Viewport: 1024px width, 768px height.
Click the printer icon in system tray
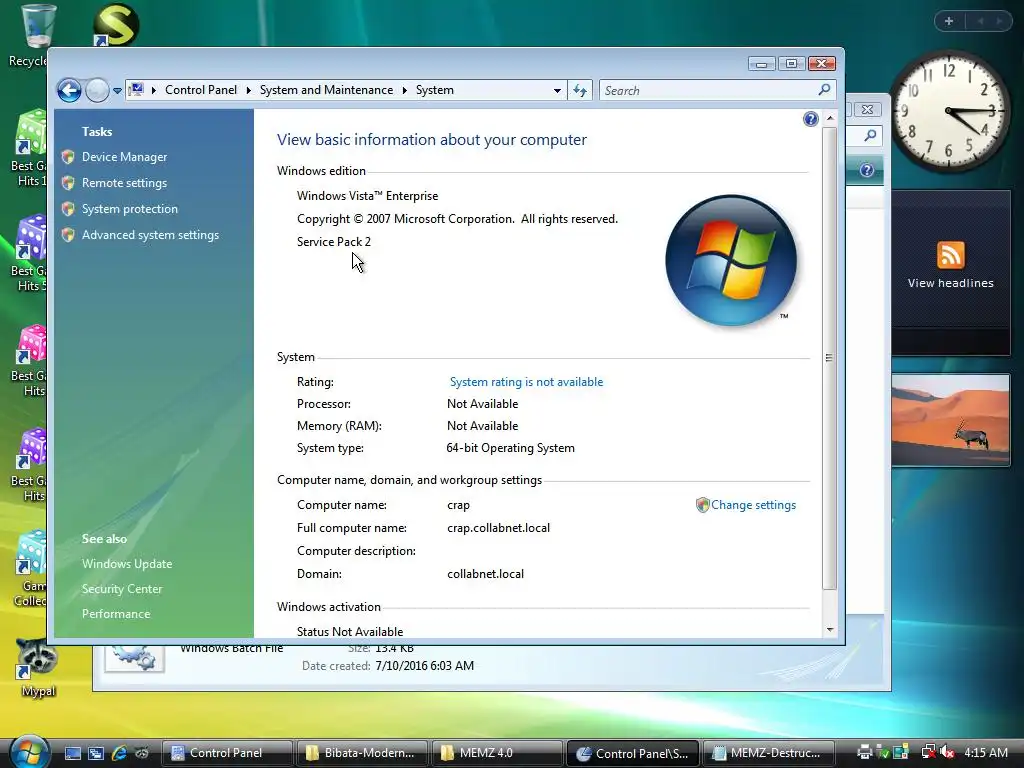863,752
